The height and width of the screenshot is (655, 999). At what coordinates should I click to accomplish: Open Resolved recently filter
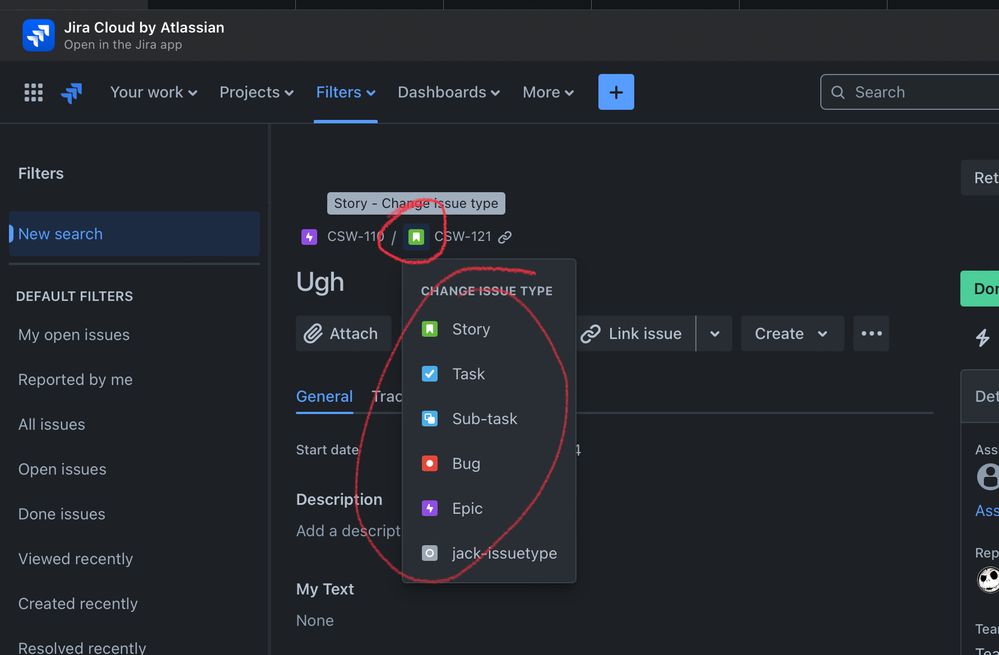coord(82,647)
